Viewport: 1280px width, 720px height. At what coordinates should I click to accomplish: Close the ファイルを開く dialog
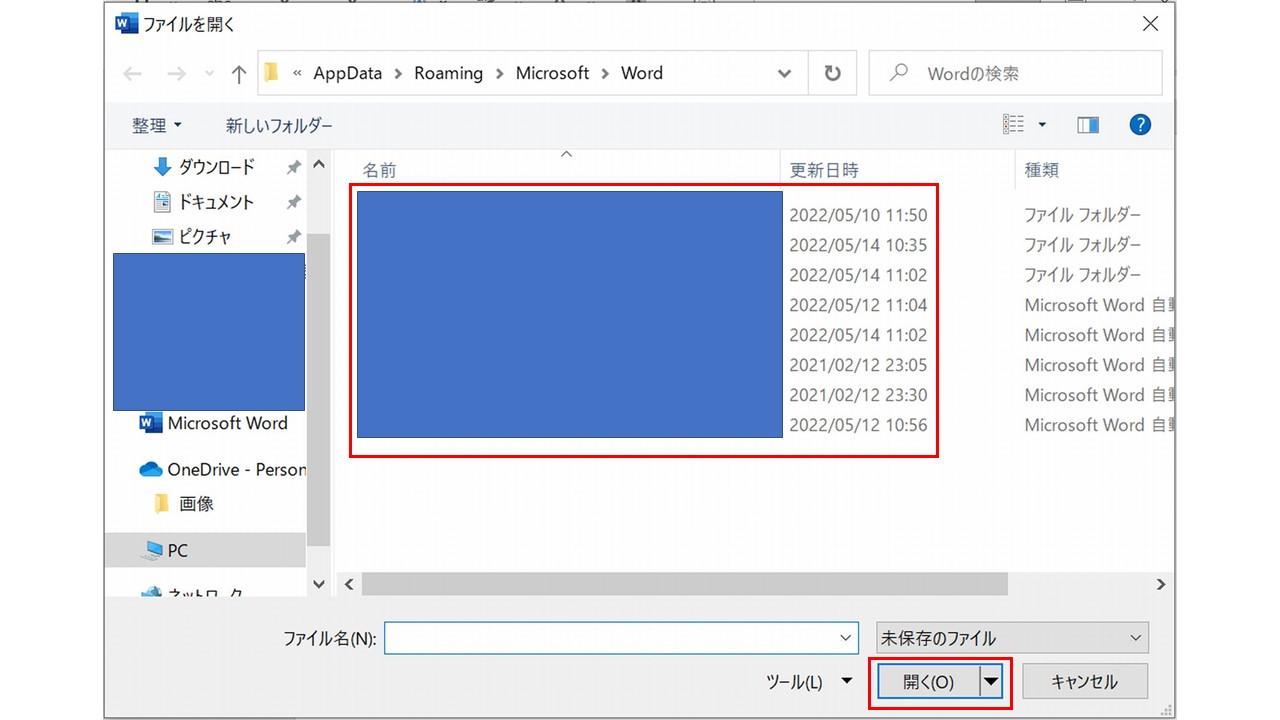[x=1150, y=23]
